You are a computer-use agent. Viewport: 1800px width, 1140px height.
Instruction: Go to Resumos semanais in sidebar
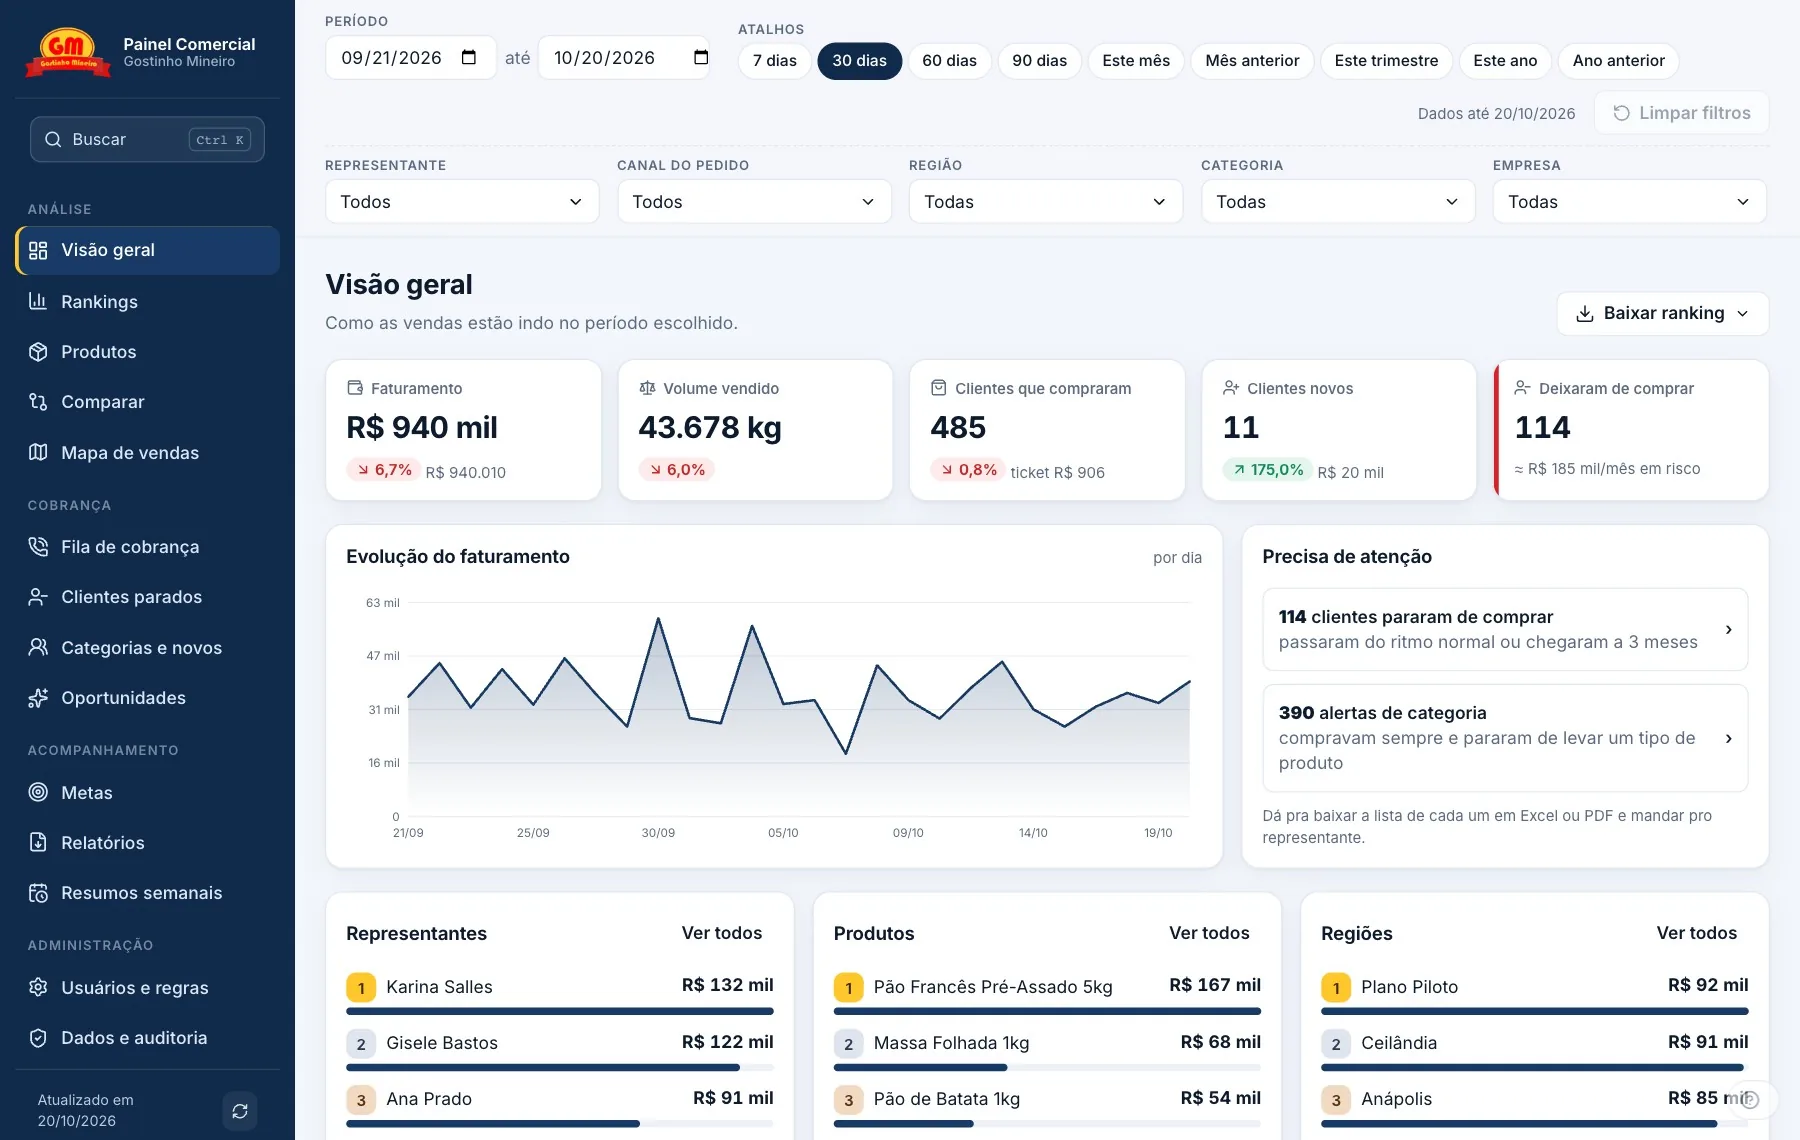pyautogui.click(x=147, y=893)
